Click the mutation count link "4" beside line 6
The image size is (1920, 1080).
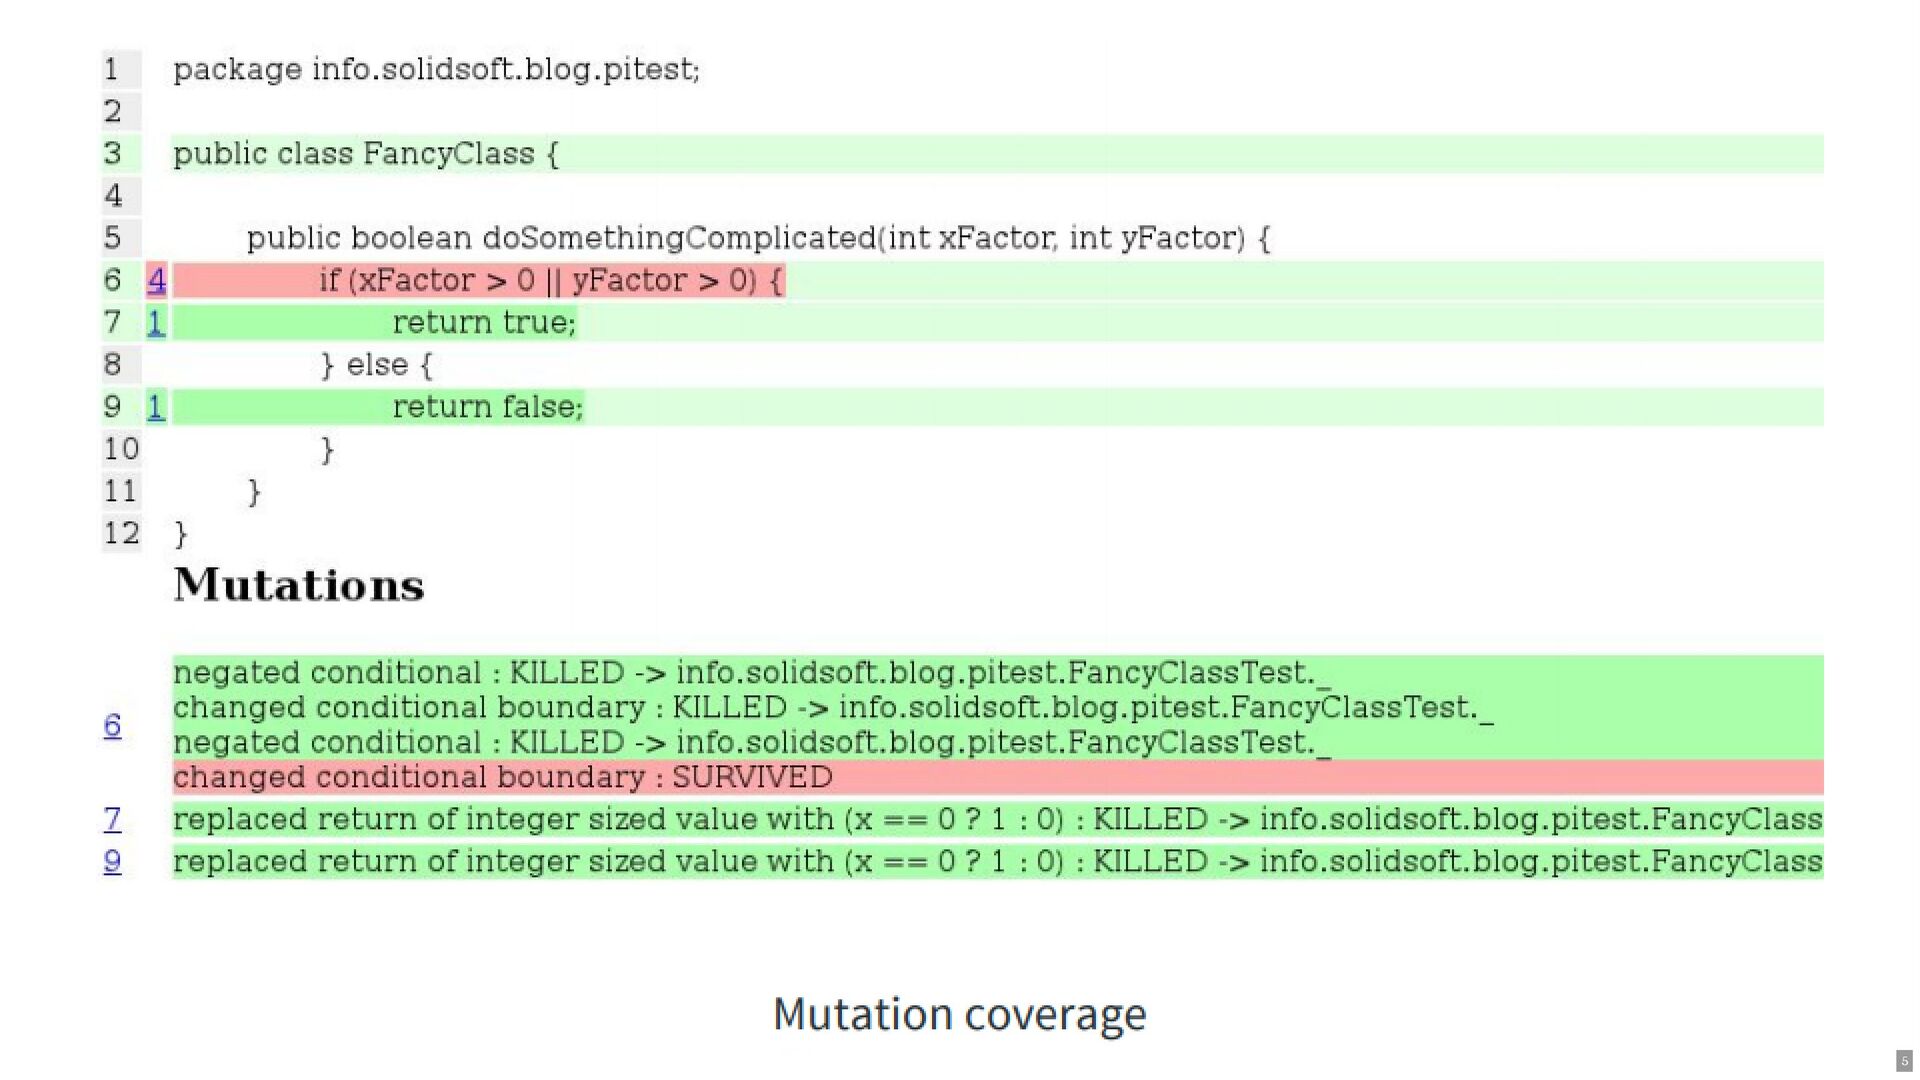coord(156,281)
